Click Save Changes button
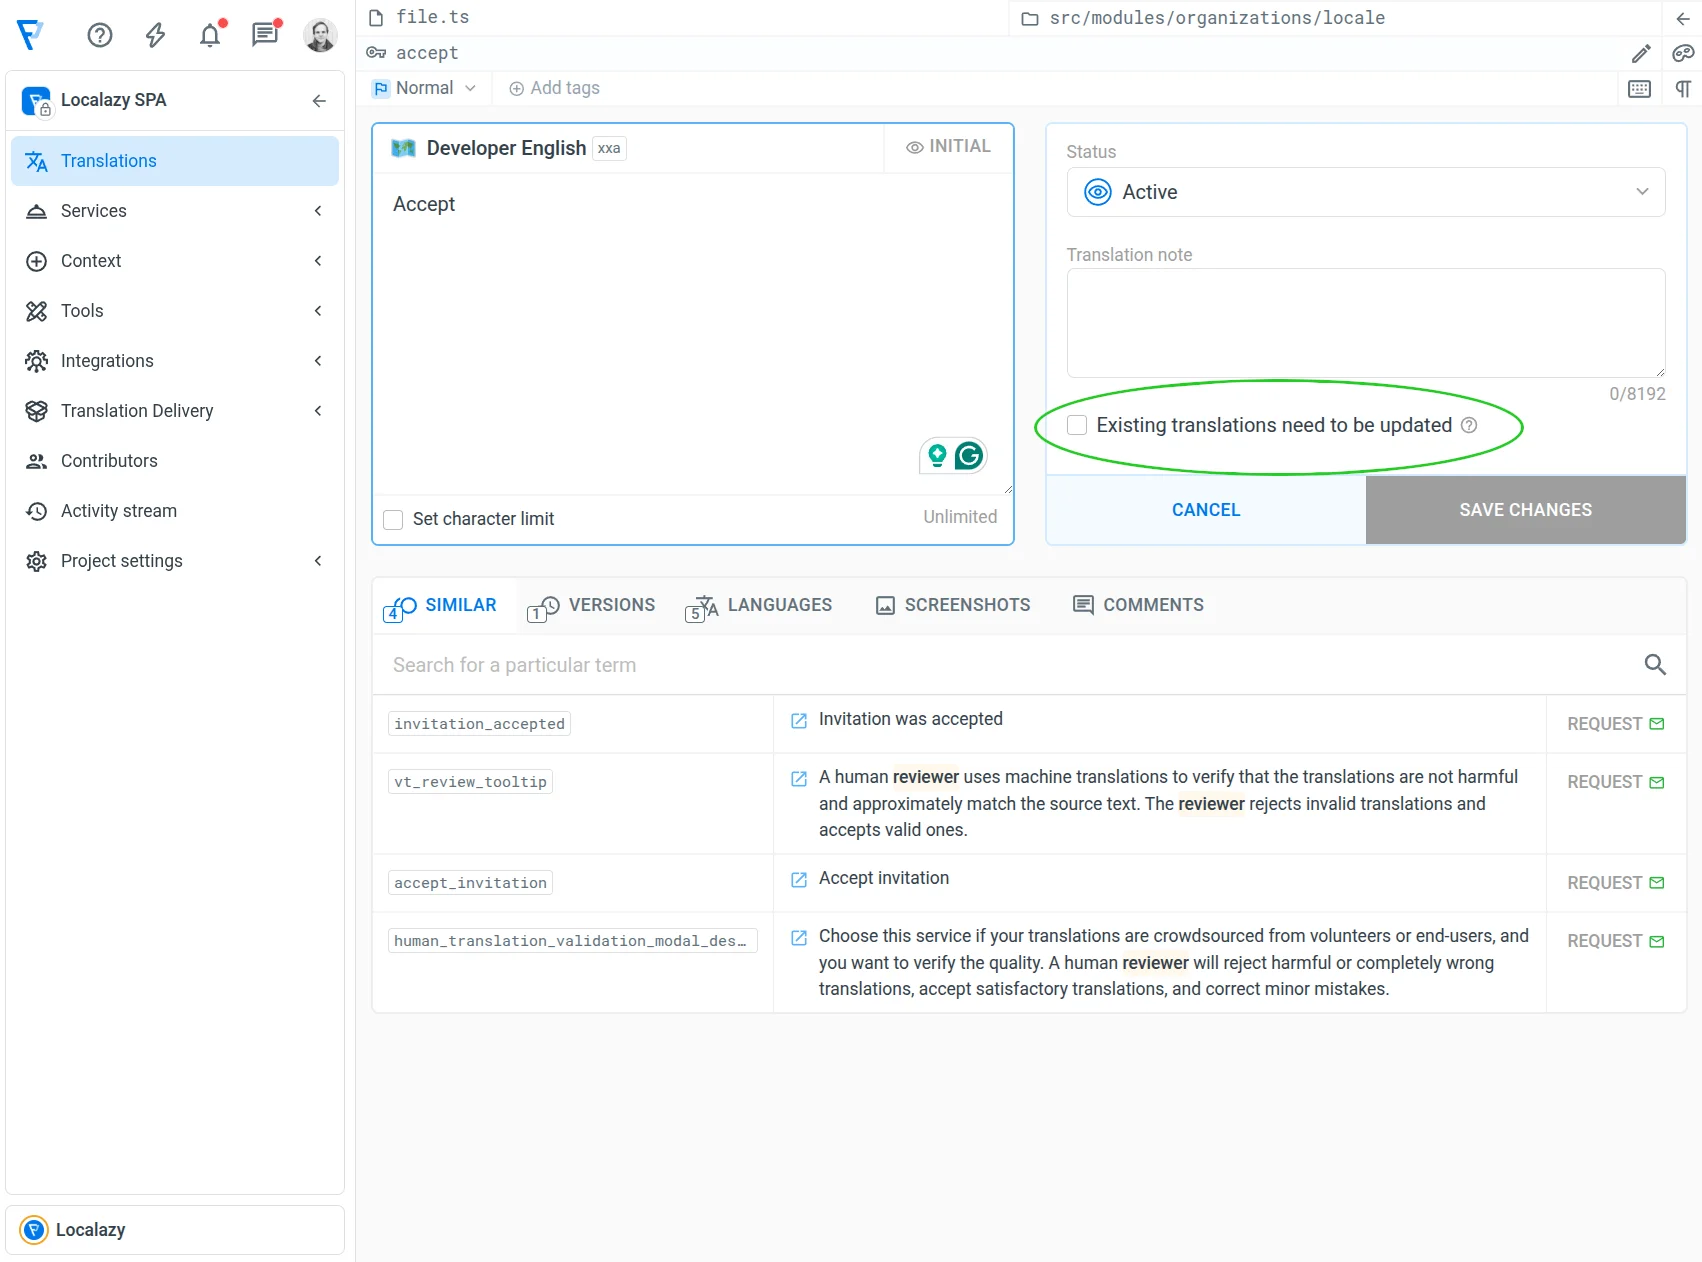Image resolution: width=1702 pixels, height=1262 pixels. [x=1525, y=510]
